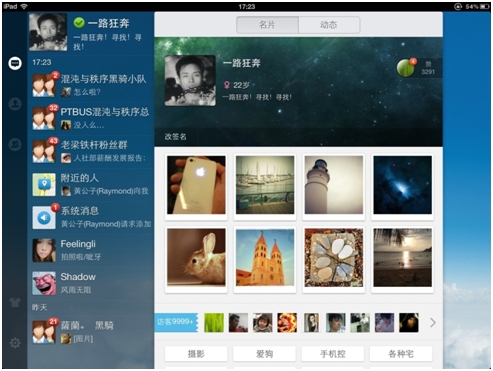Open the messages chat bubble sidebar icon
This screenshot has width=493, height=371.
(15, 63)
